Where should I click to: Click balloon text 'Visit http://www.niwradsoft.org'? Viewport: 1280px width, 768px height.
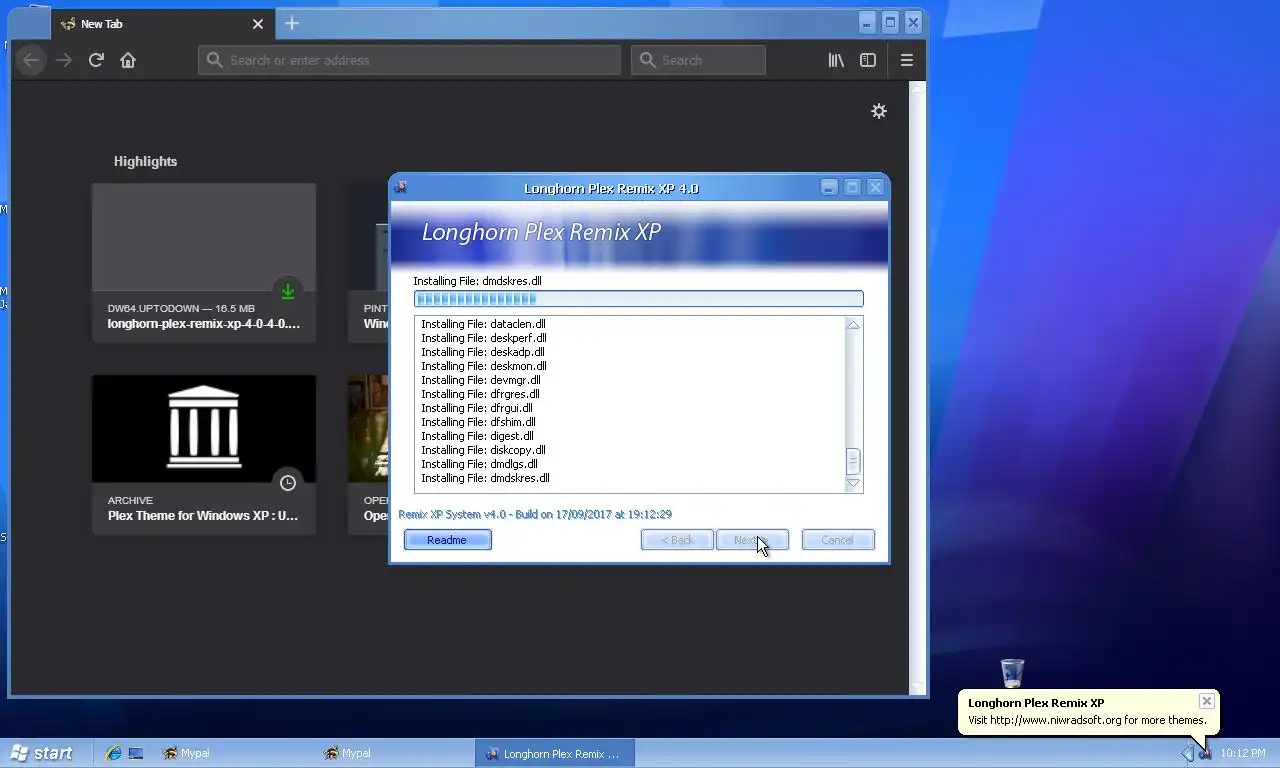click(x=1044, y=720)
